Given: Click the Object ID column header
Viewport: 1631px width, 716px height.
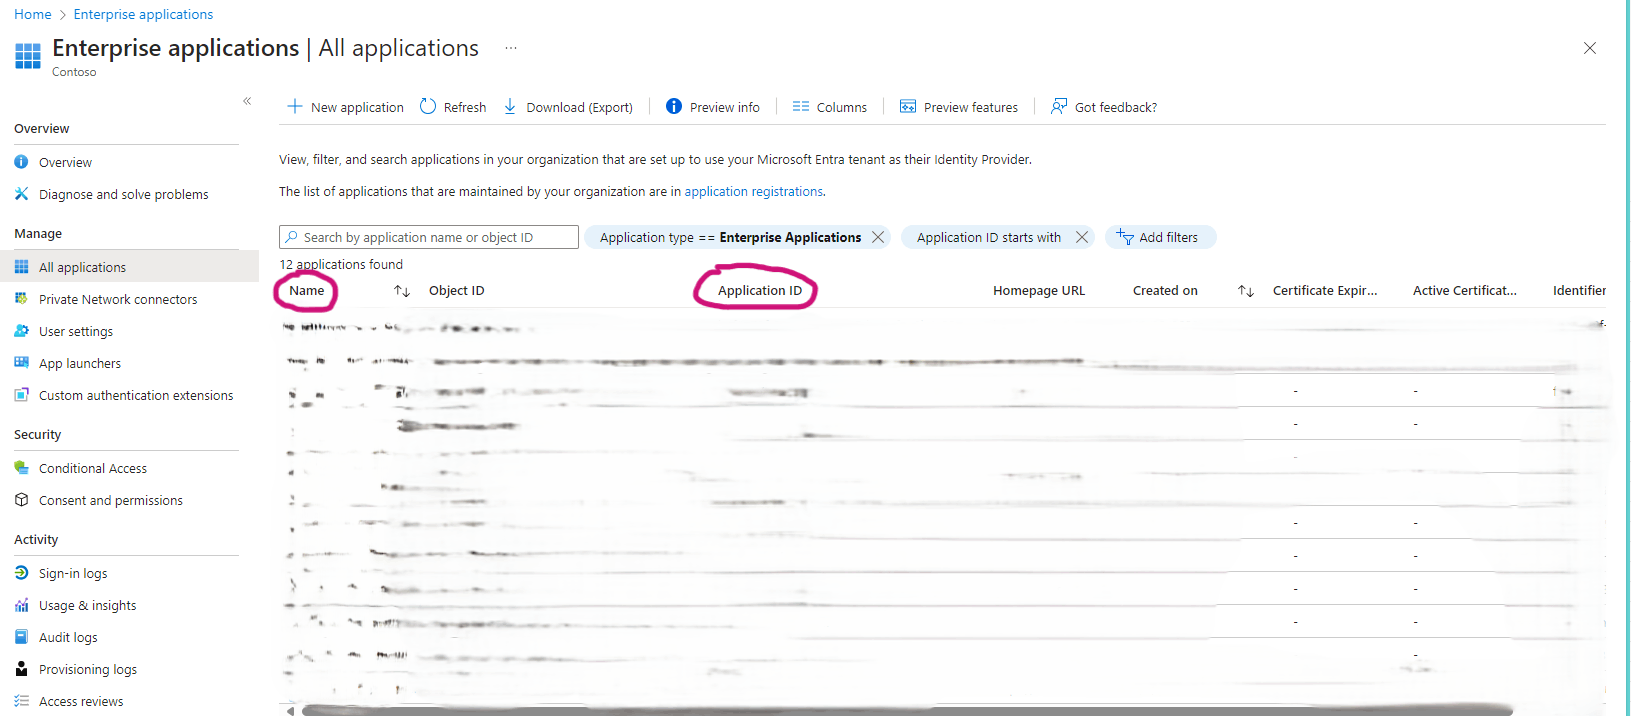Looking at the screenshot, I should point(457,291).
